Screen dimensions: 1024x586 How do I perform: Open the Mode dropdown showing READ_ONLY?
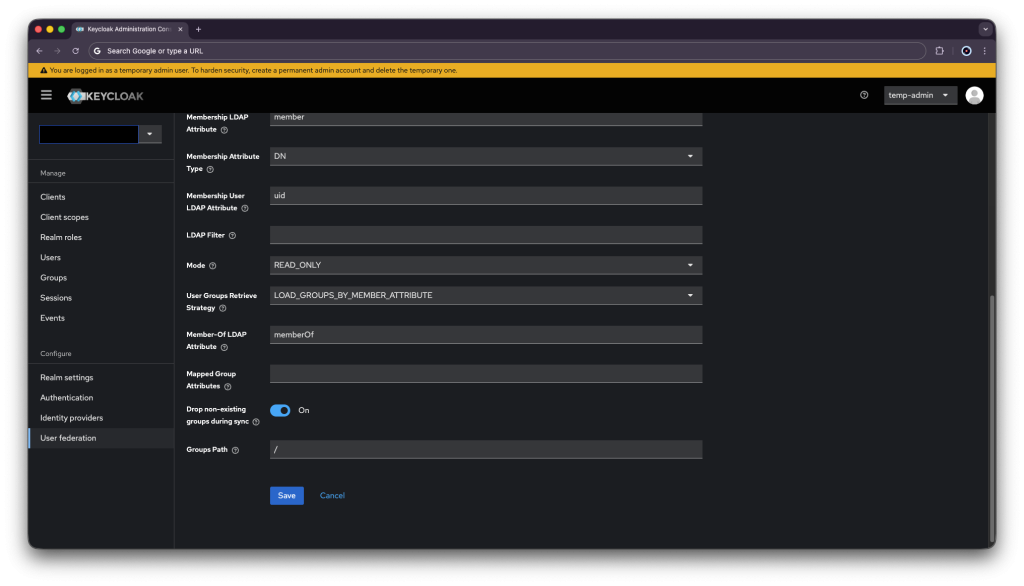tap(486, 265)
